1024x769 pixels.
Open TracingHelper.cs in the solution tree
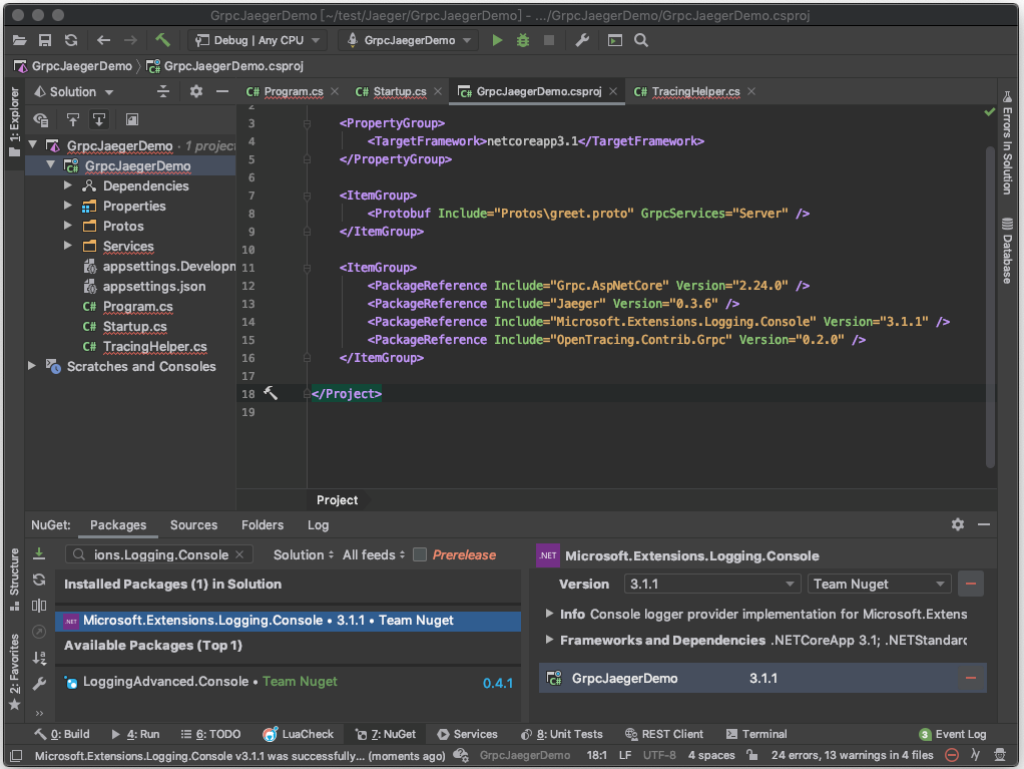(x=155, y=347)
